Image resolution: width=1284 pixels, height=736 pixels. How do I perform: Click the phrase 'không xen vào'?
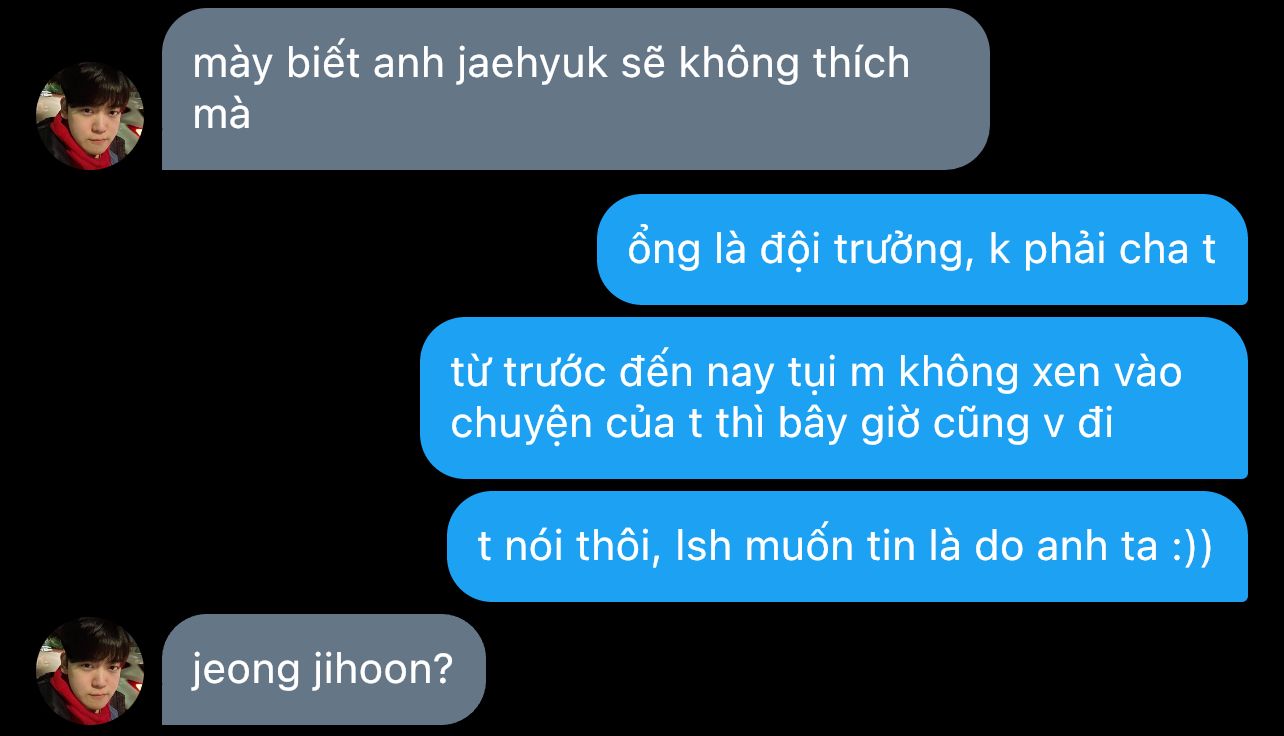1040,373
